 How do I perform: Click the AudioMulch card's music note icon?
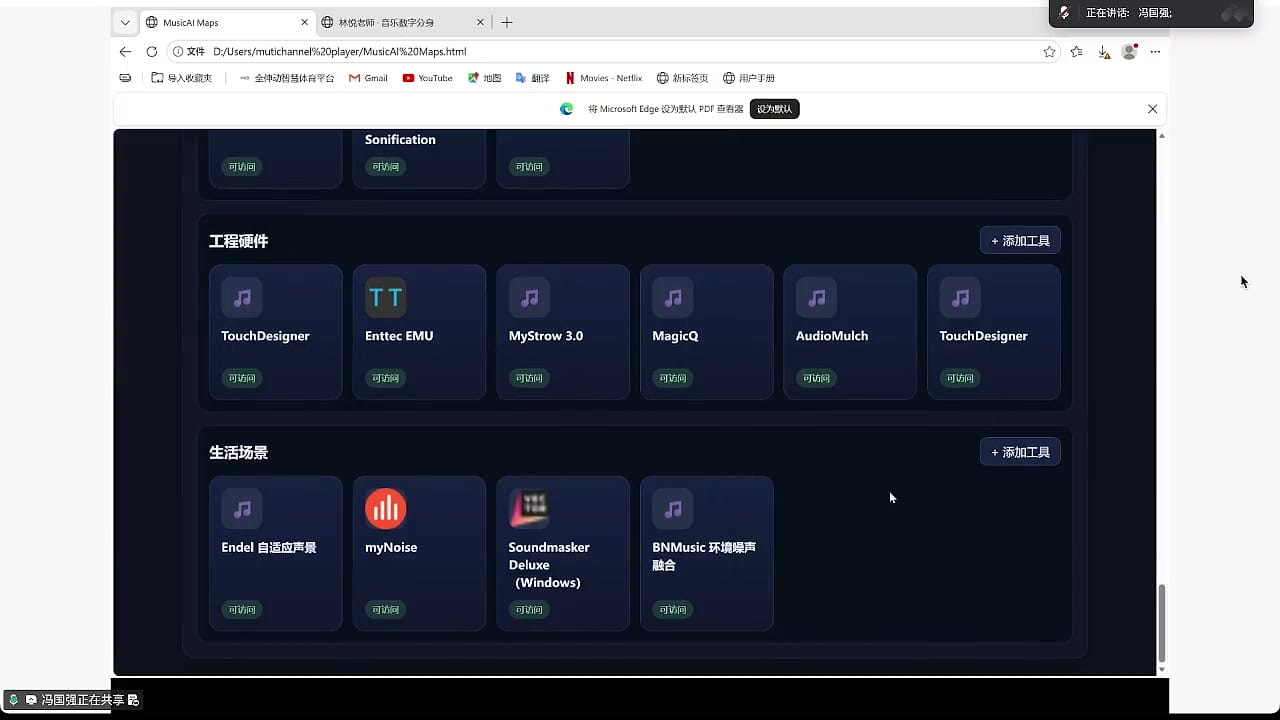pos(817,297)
